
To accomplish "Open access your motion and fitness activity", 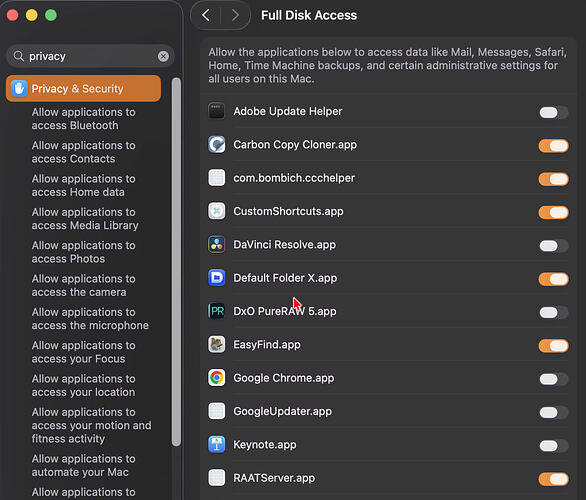I will point(91,425).
